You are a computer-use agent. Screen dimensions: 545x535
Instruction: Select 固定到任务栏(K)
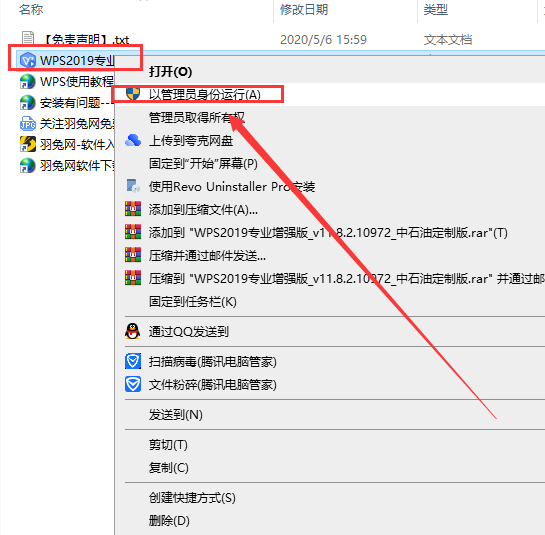[193, 301]
